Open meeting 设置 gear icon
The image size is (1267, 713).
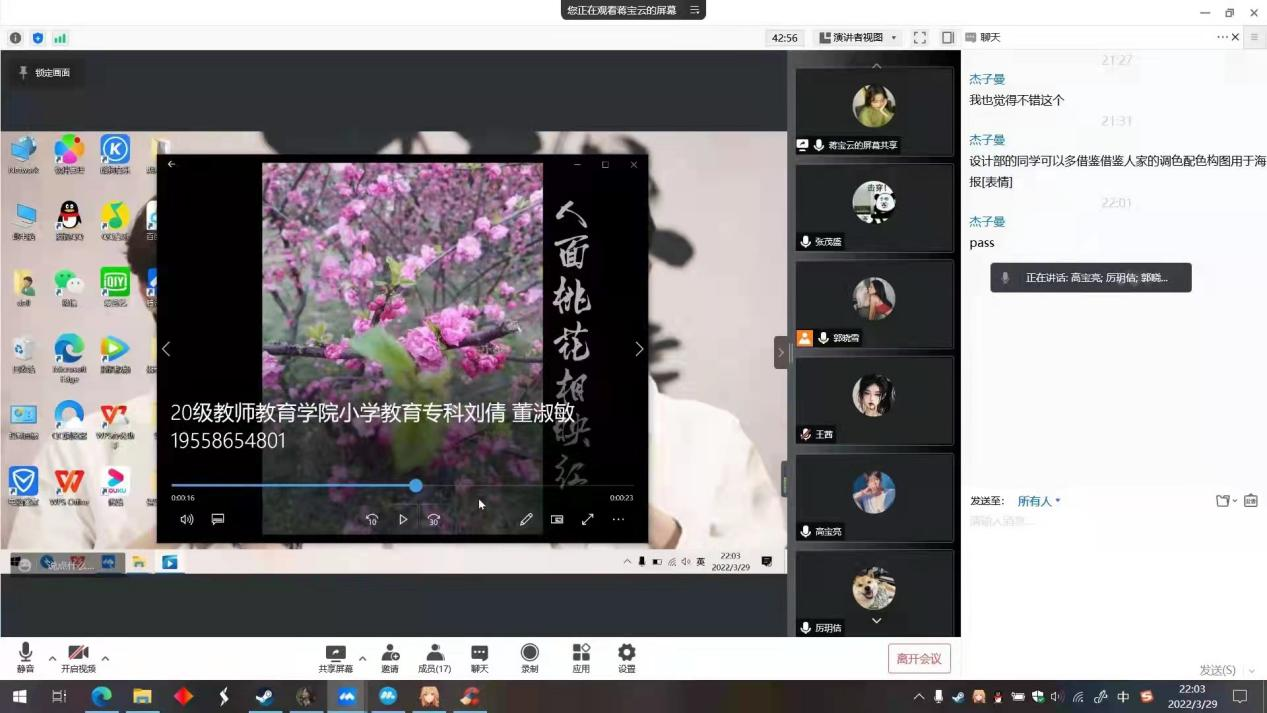626,657
